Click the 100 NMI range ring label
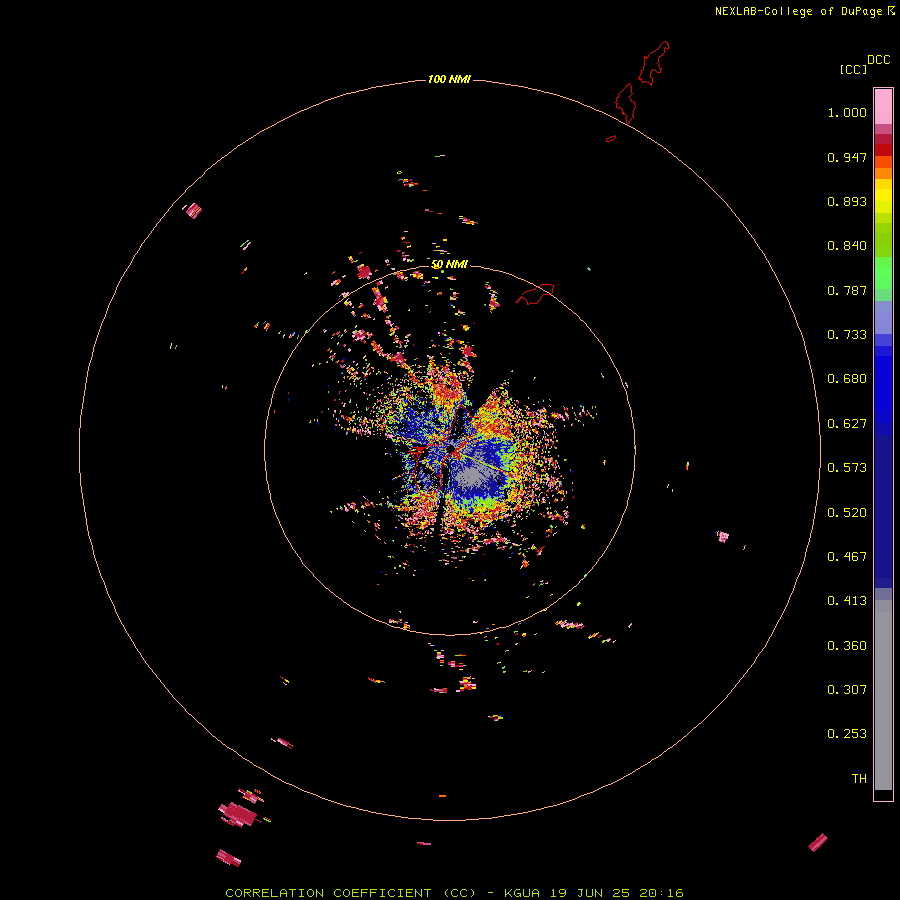This screenshot has height=900, width=900. [449, 79]
